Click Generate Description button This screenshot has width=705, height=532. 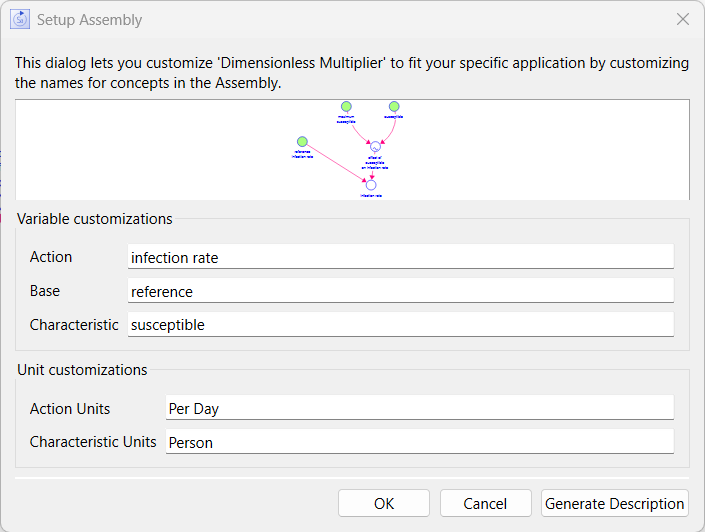coord(615,503)
